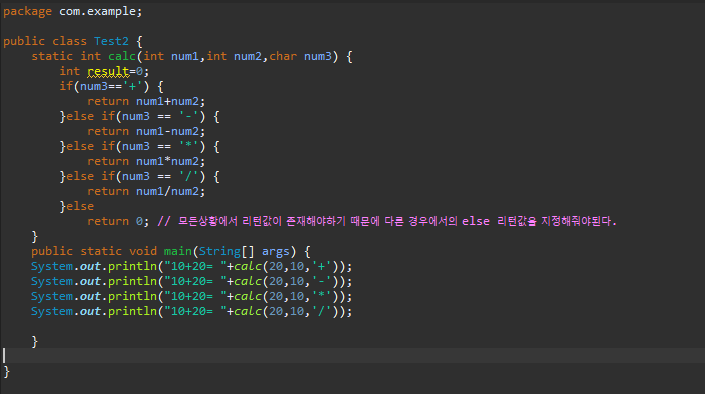This screenshot has width=705, height=394.
Task: Click the underlined variable 'result'
Action: [108, 72]
